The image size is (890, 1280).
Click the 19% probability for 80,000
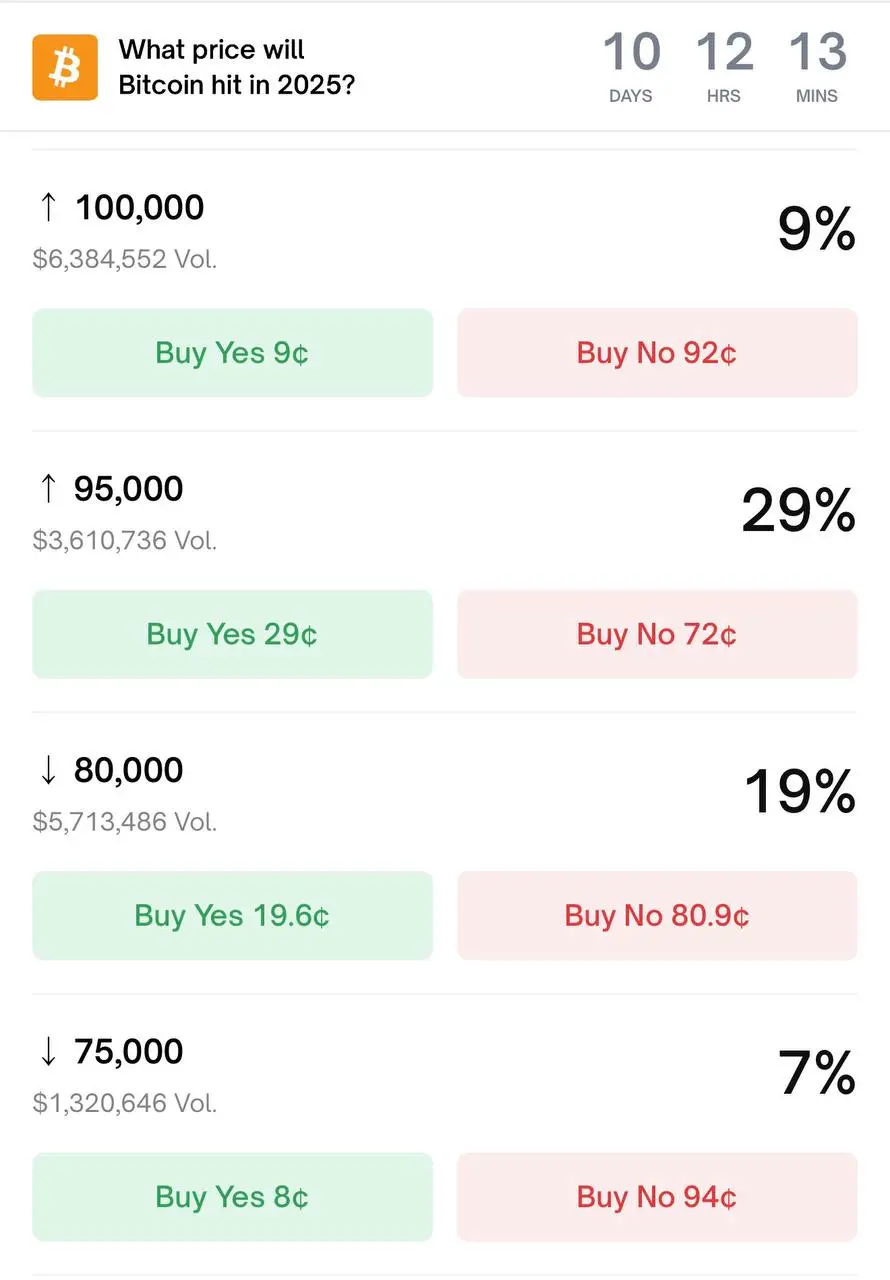click(799, 792)
